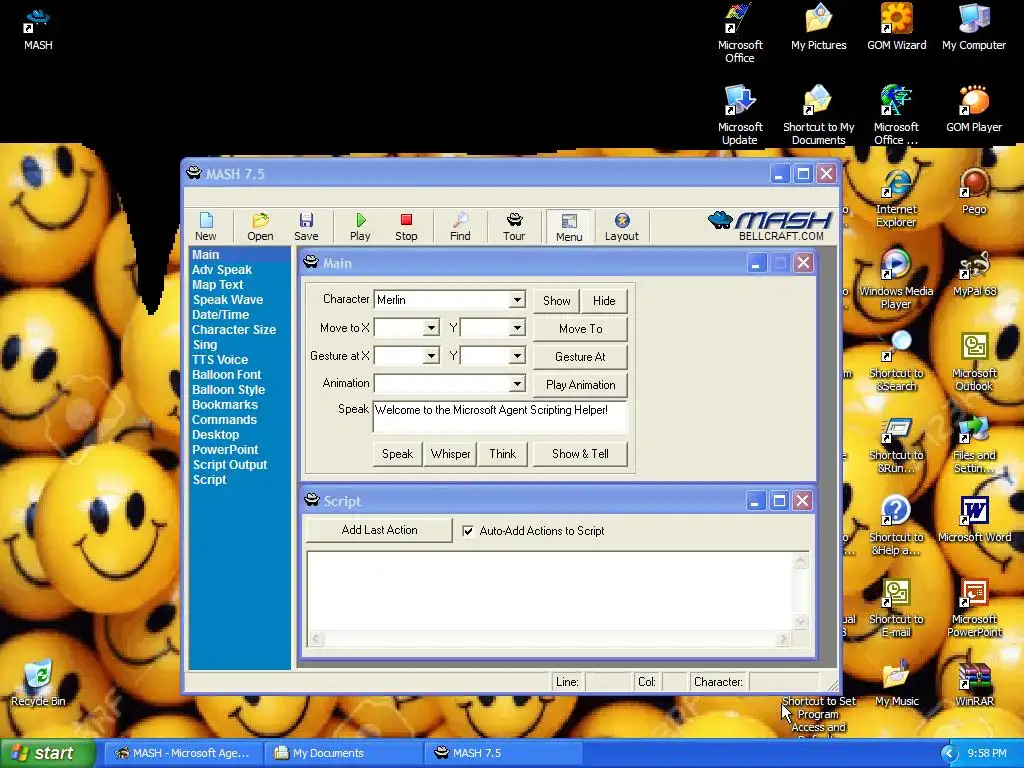Start playback with the Play icon

360,227
